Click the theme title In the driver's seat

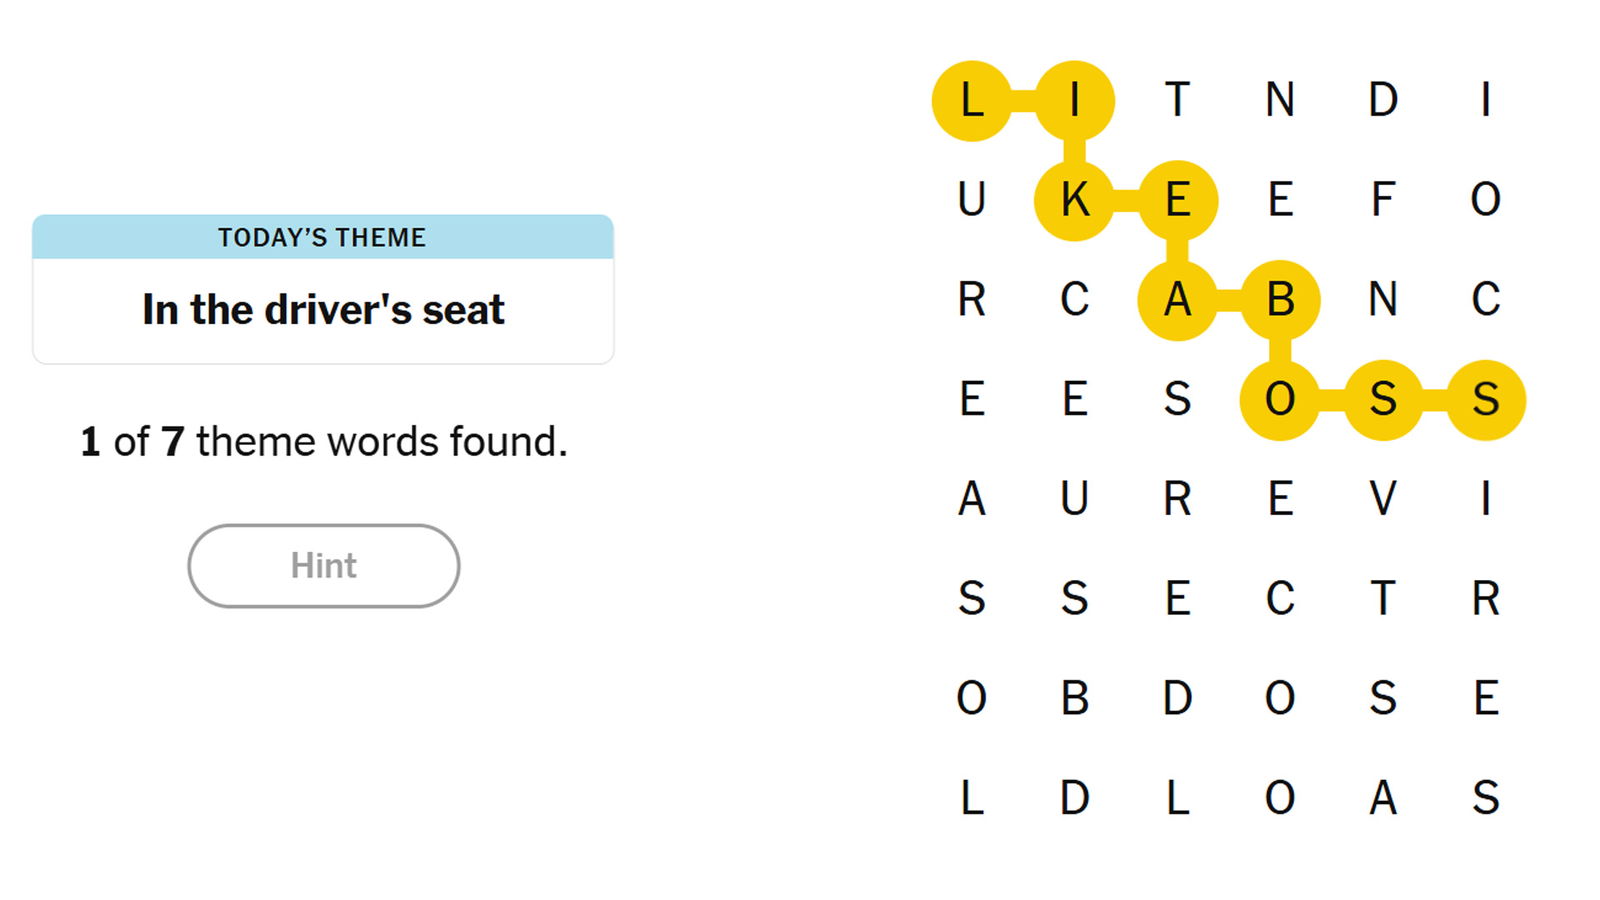[322, 310]
